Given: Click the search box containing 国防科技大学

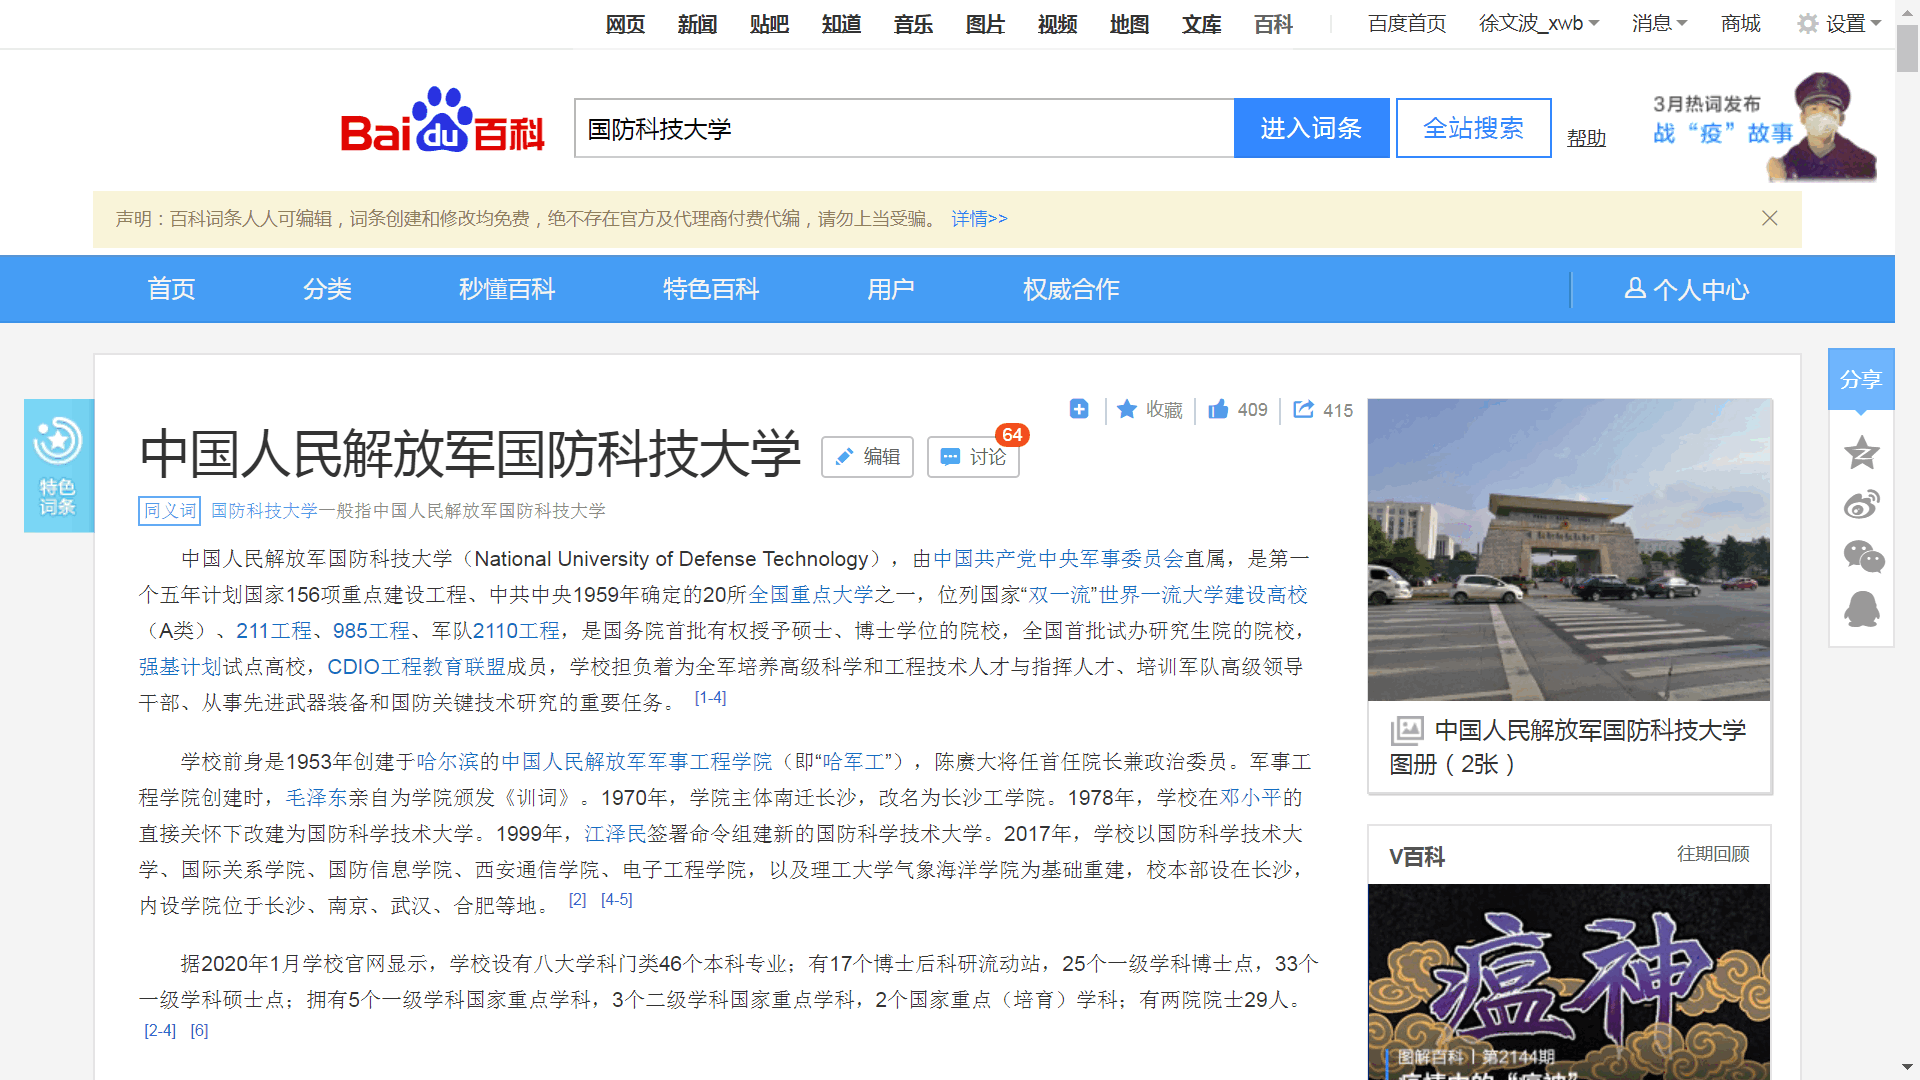Looking at the screenshot, I should click(903, 129).
